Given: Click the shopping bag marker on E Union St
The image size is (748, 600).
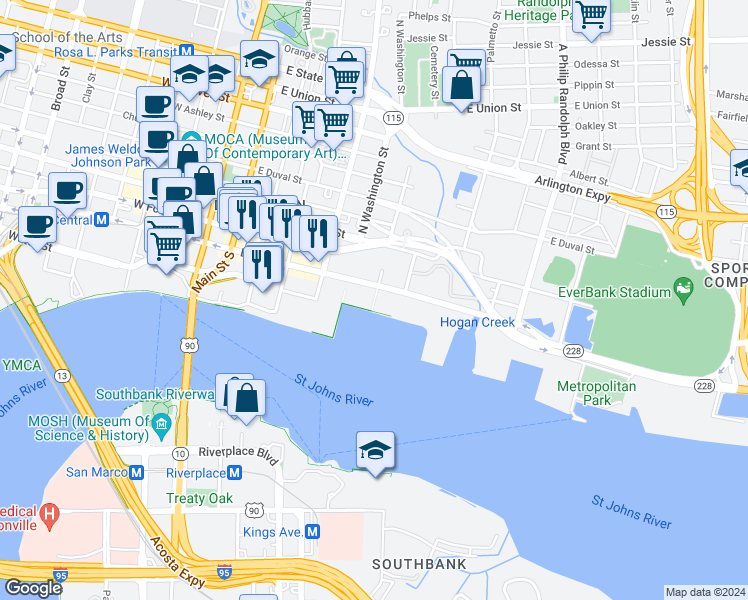Looking at the screenshot, I should click(461, 86).
